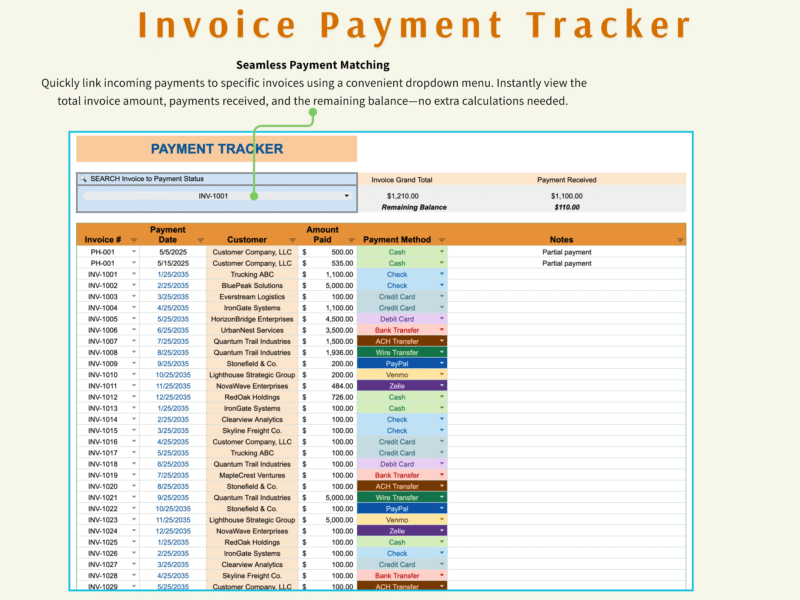800x600 pixels.
Task: Expand invoice dropdown for INV-1005 row
Action: tap(134, 319)
